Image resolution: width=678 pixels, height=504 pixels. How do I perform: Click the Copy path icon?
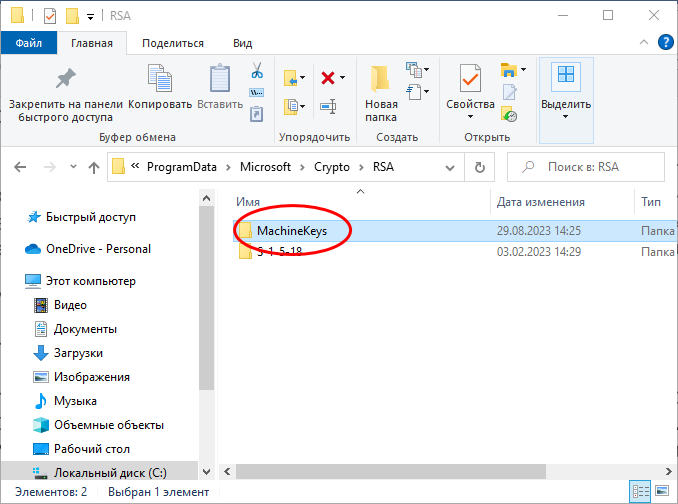256,92
